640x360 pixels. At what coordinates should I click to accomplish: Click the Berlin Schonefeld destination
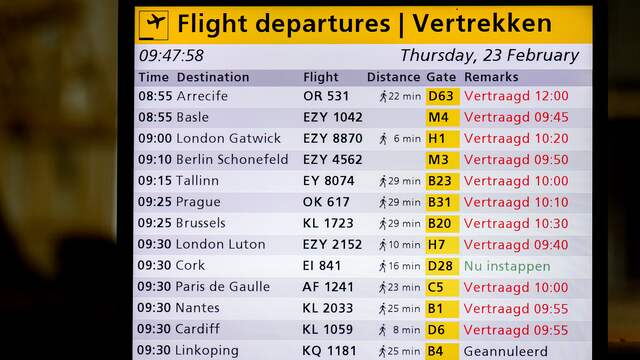(232, 160)
